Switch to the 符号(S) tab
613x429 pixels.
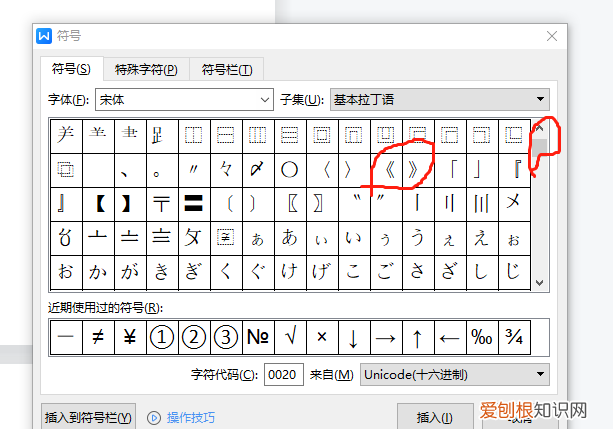[71, 69]
